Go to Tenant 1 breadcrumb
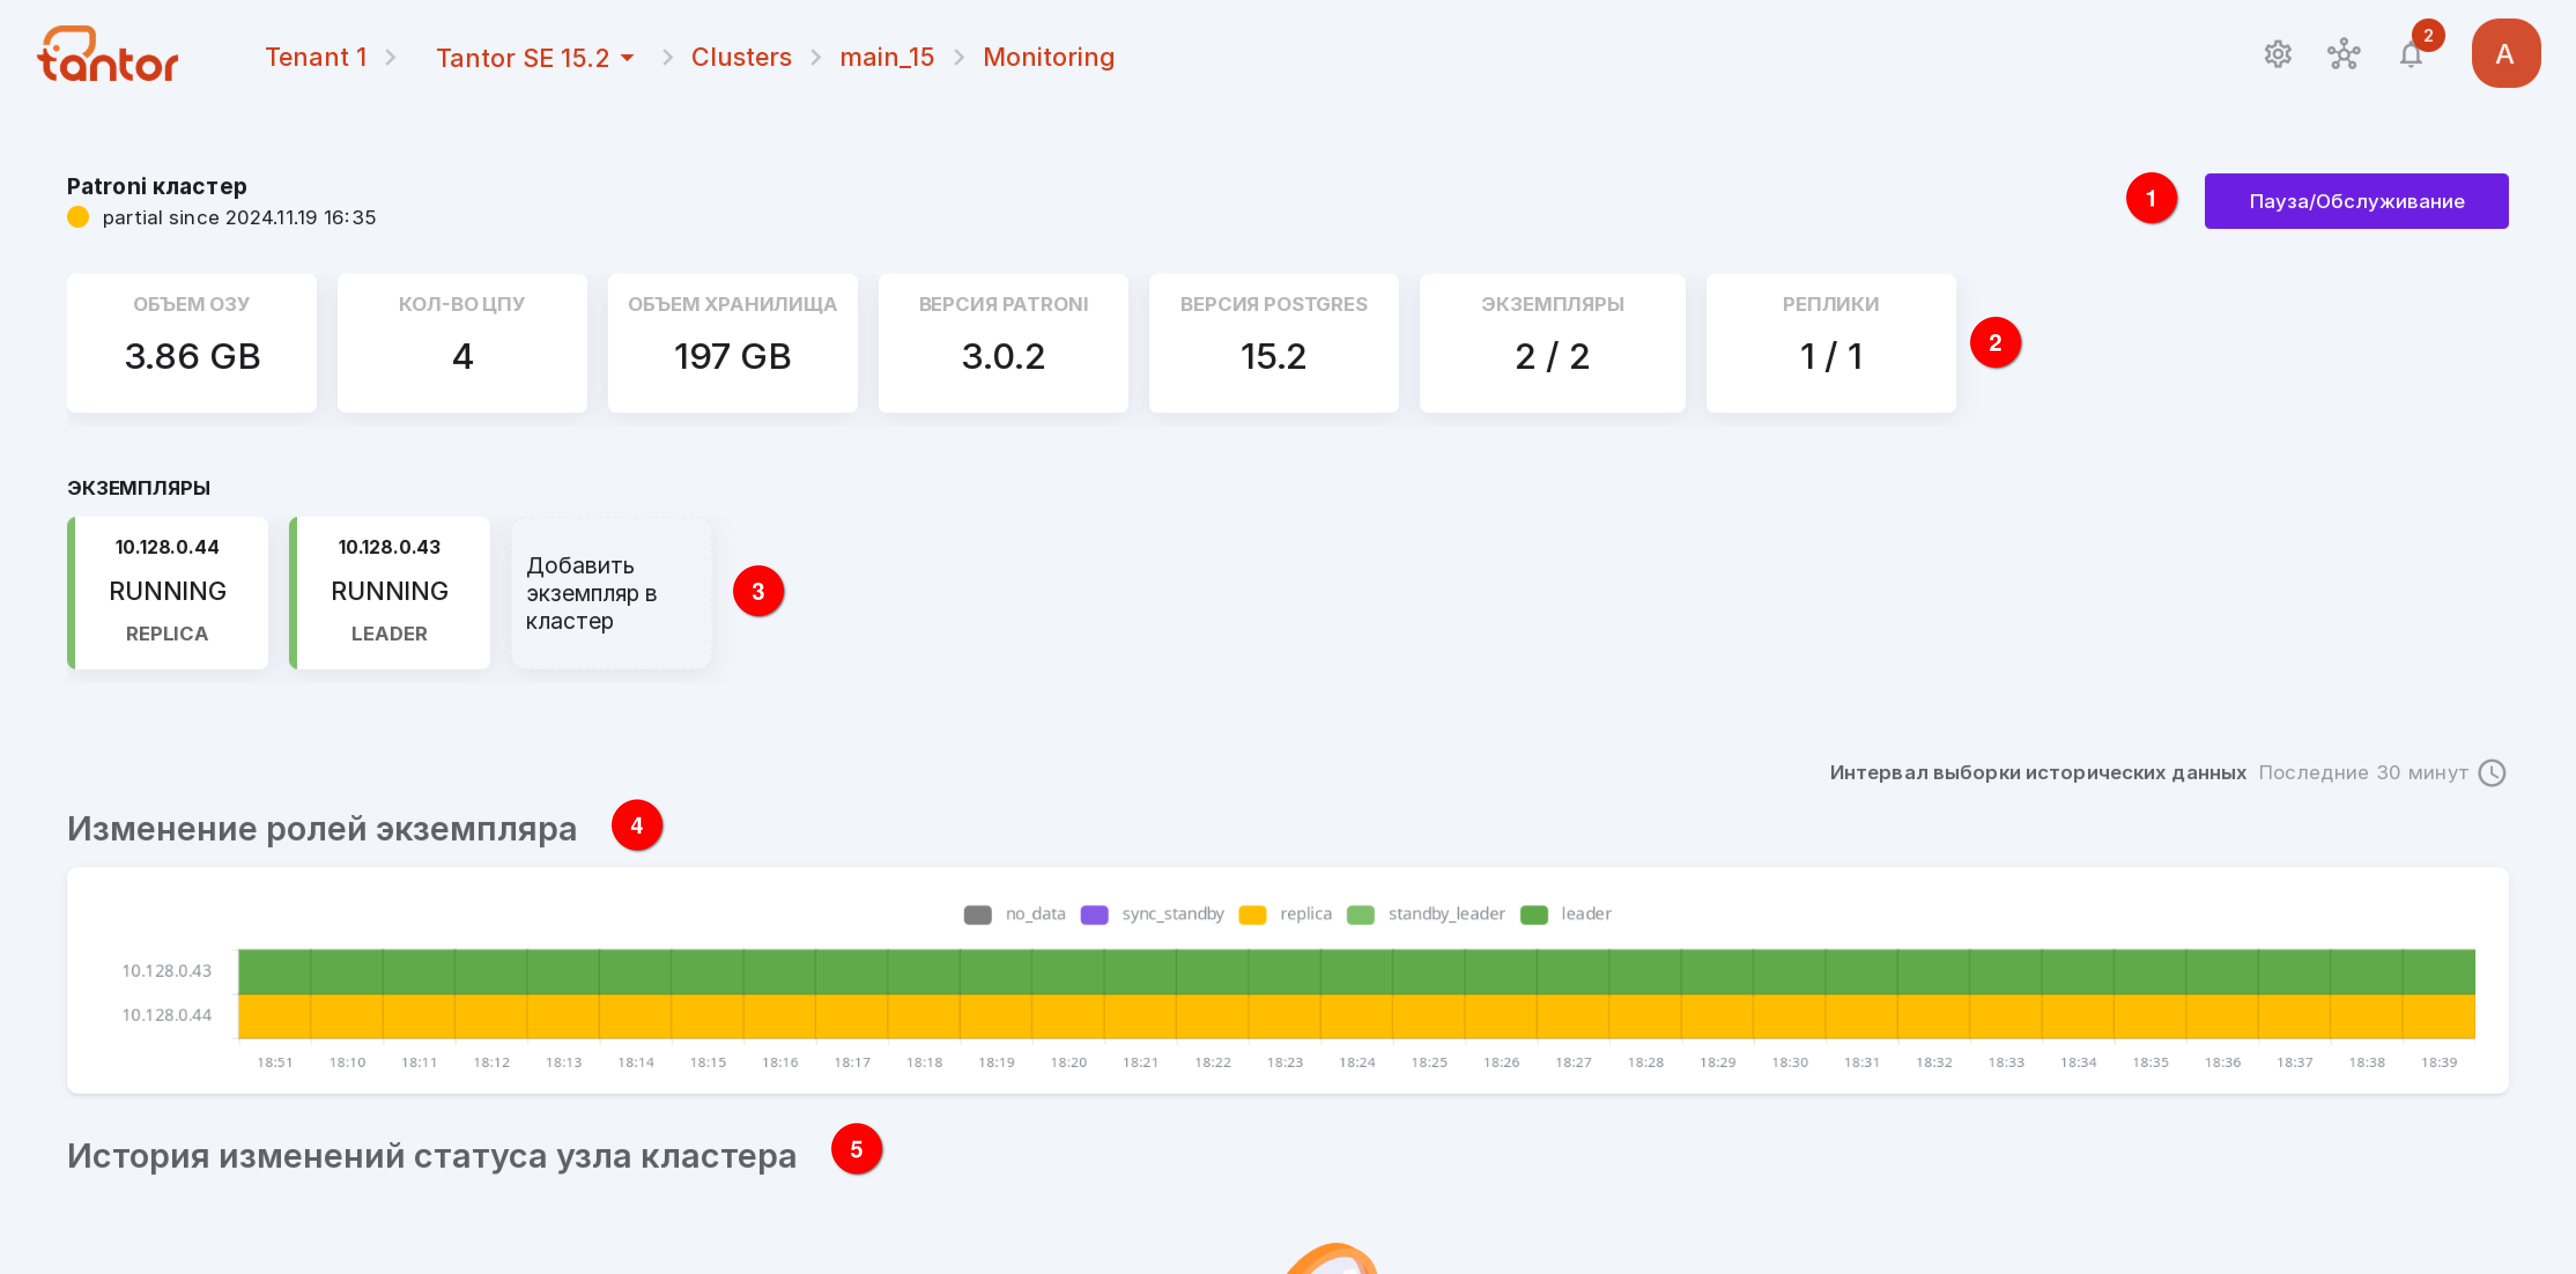This screenshot has width=2576, height=1274. pyautogui.click(x=315, y=57)
